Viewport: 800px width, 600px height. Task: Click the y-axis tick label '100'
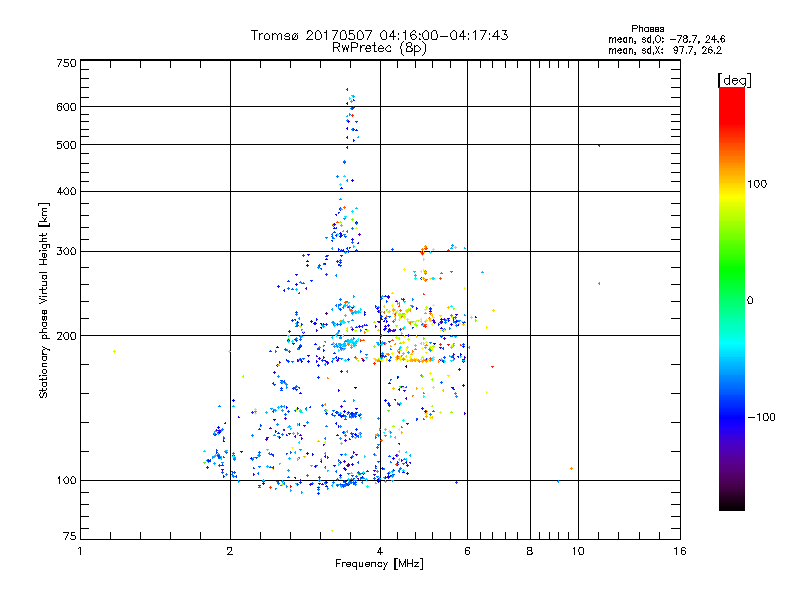tap(66, 481)
